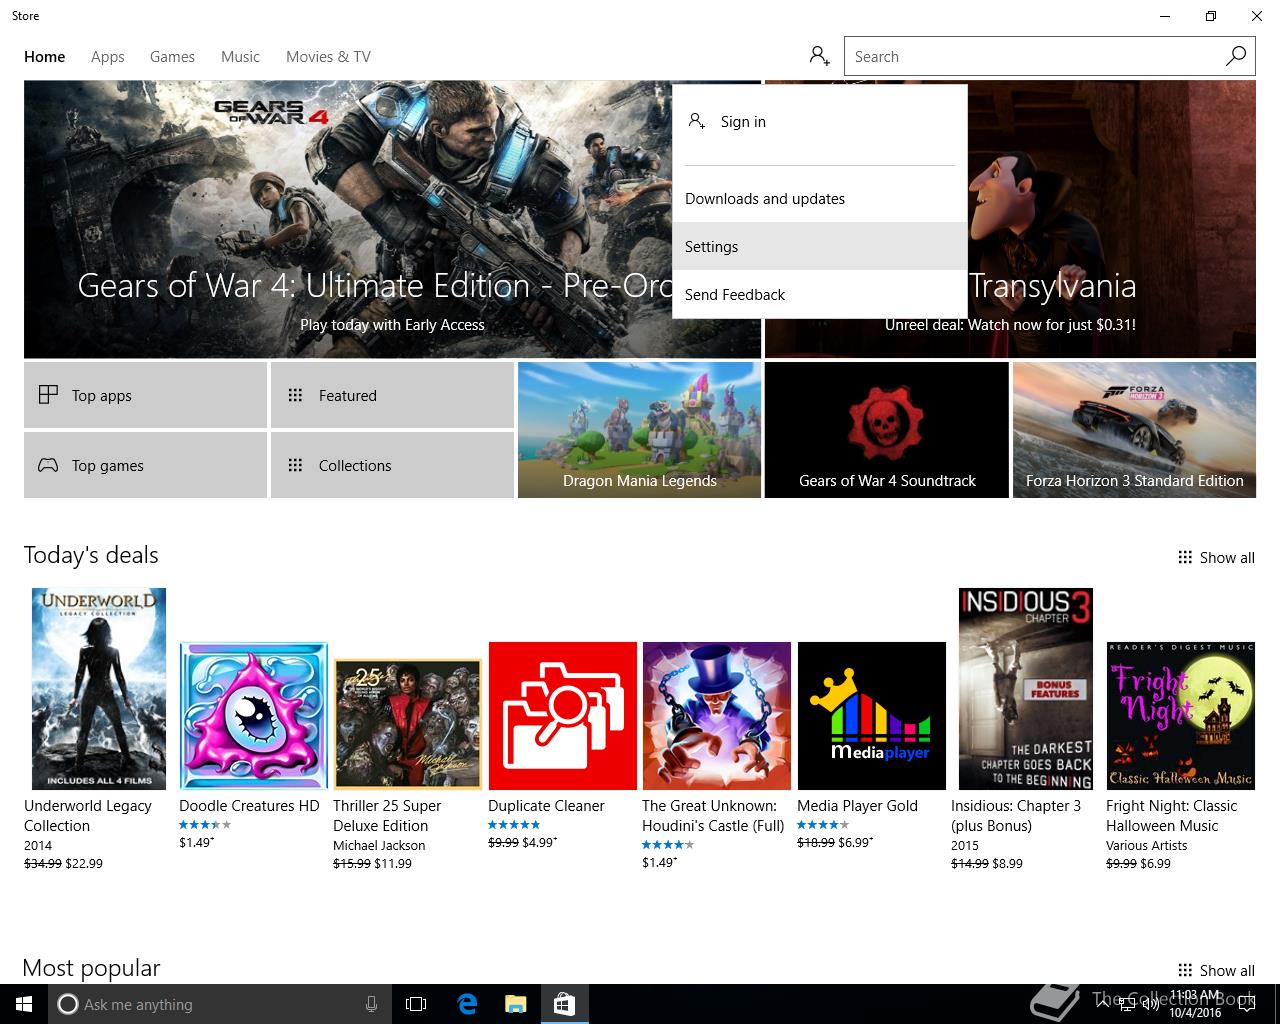Click Media Player Gold title text
1280x1024 pixels.
tap(857, 806)
